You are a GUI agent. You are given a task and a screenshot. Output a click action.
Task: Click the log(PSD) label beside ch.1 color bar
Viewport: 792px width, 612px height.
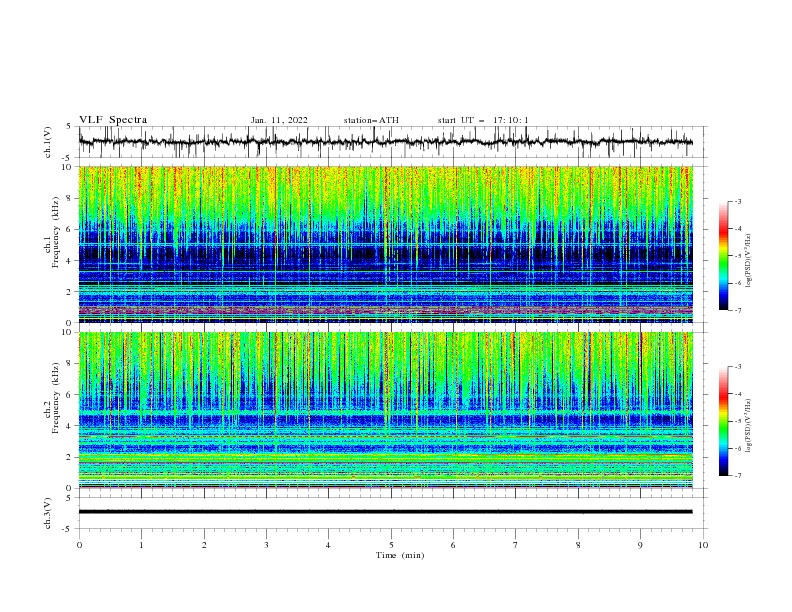pyautogui.click(x=749, y=261)
